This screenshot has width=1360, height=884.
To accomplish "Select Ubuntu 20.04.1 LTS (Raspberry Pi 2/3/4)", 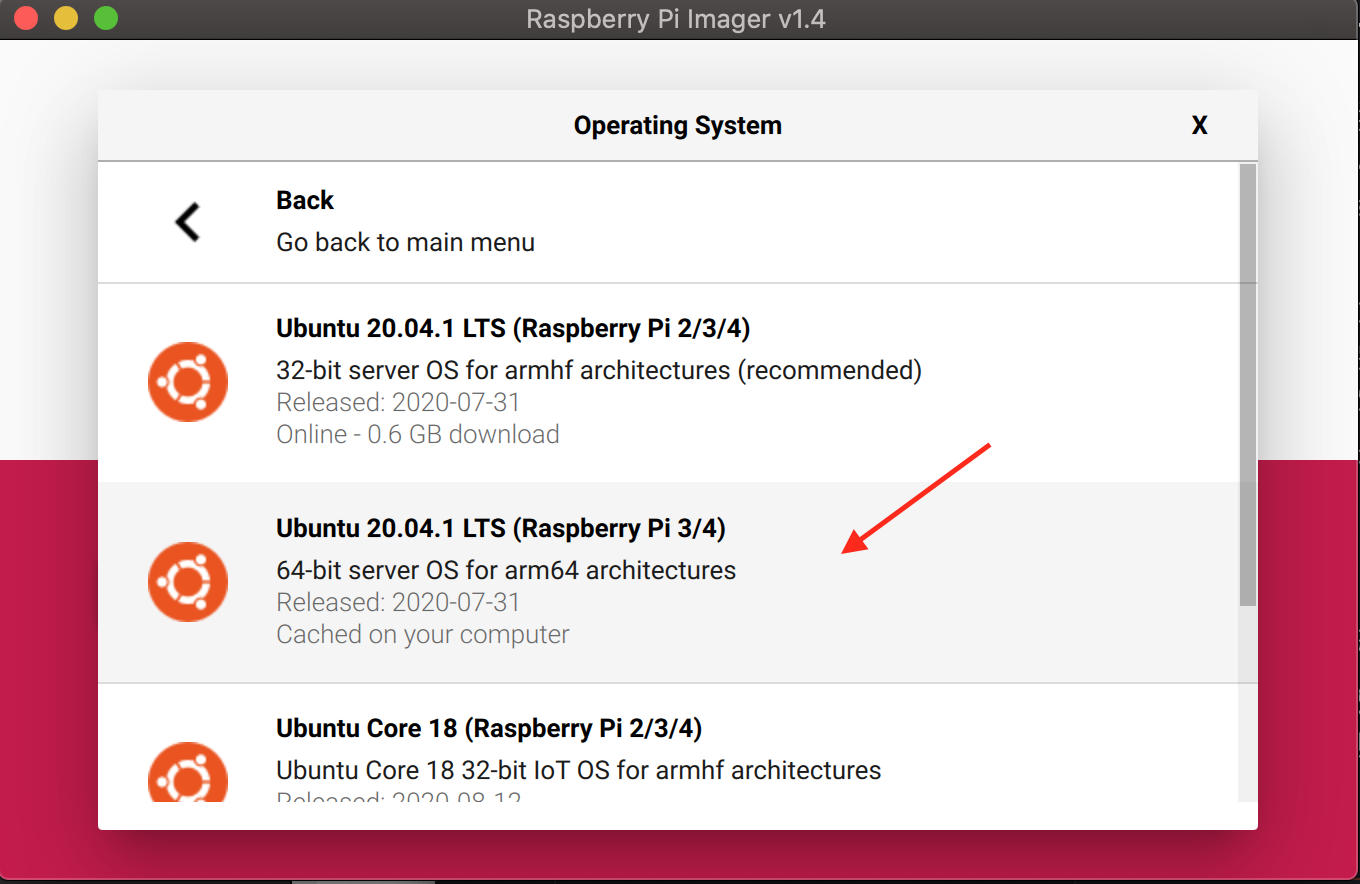I will 668,383.
